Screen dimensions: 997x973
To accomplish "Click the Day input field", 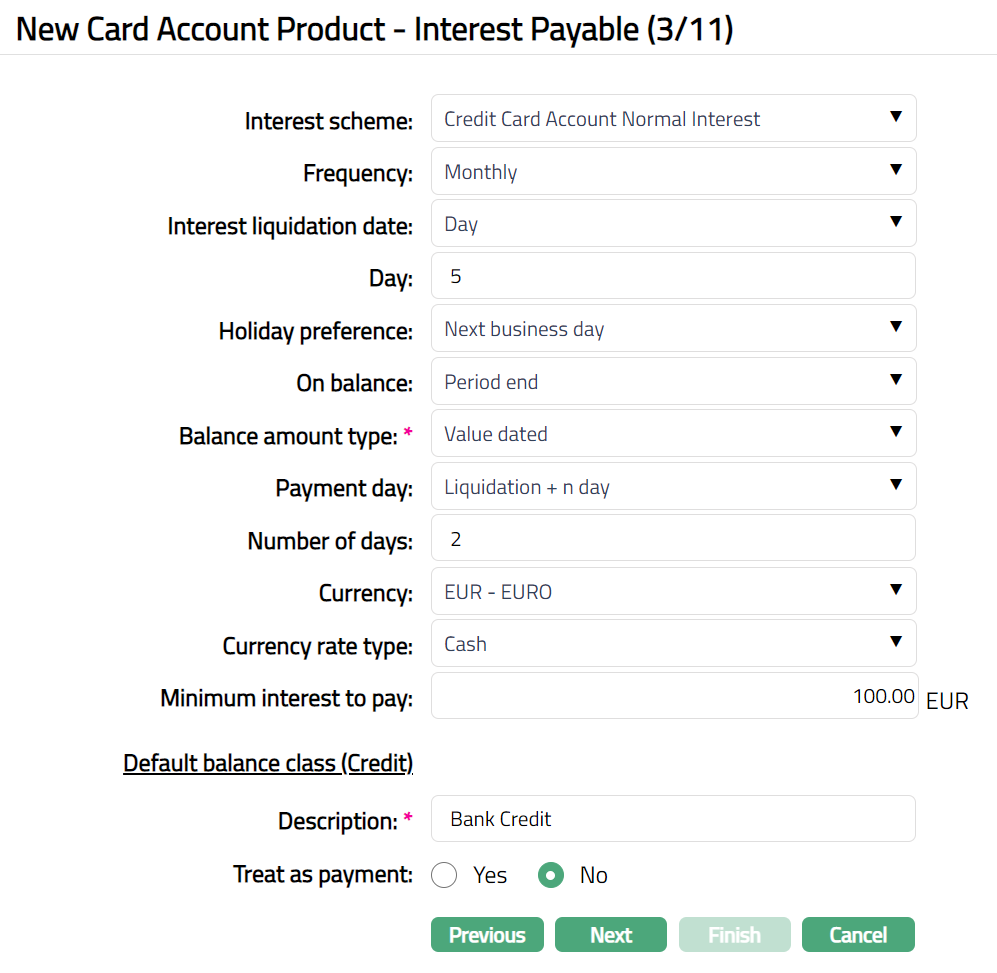I will pos(673,276).
